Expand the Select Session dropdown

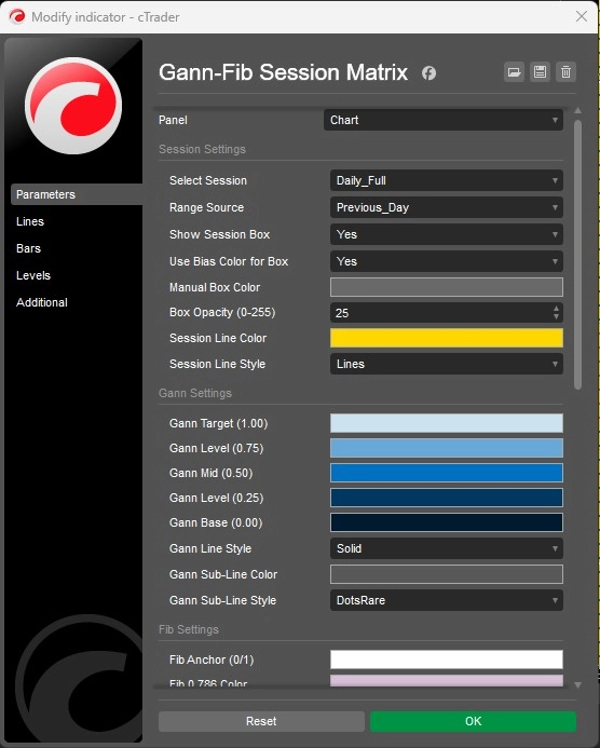[x=446, y=181]
